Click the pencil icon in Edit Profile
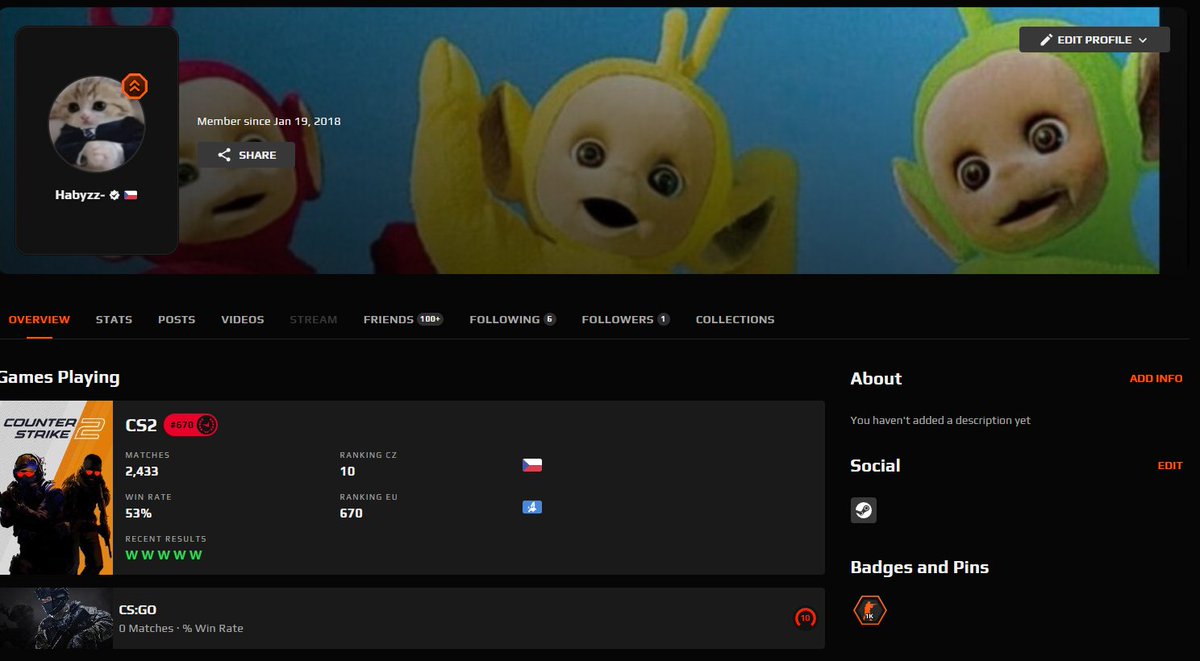 (x=1046, y=40)
